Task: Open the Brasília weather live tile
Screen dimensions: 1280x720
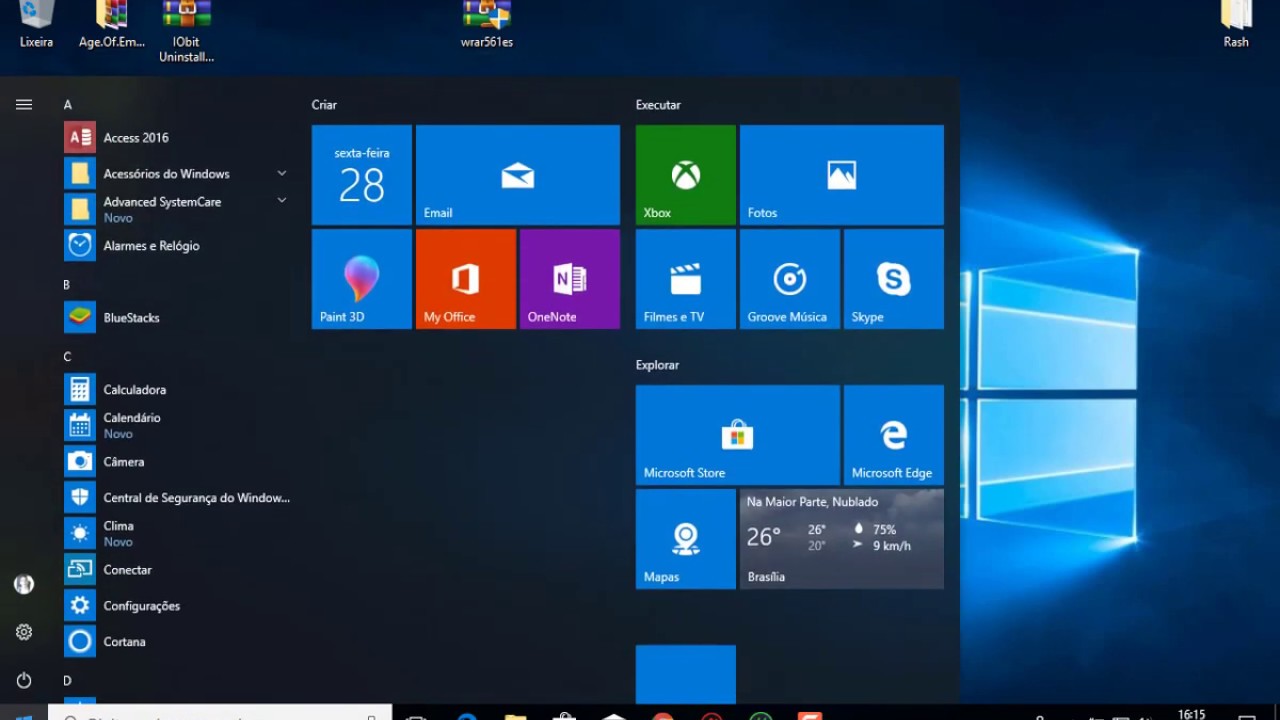Action: pyautogui.click(x=842, y=539)
